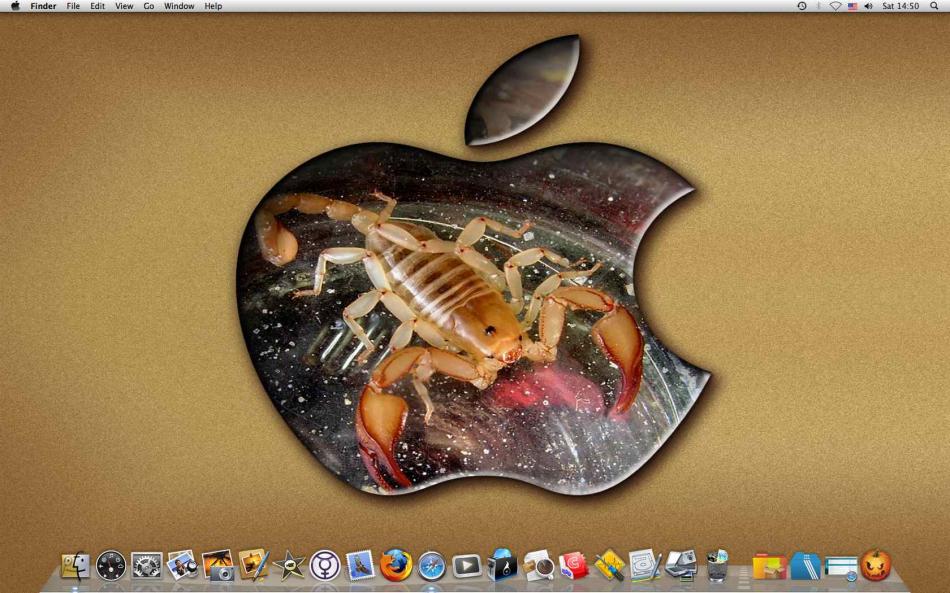Open the black box flame-and-globe app
The width and height of the screenshot is (950, 593).
[x=502, y=565]
